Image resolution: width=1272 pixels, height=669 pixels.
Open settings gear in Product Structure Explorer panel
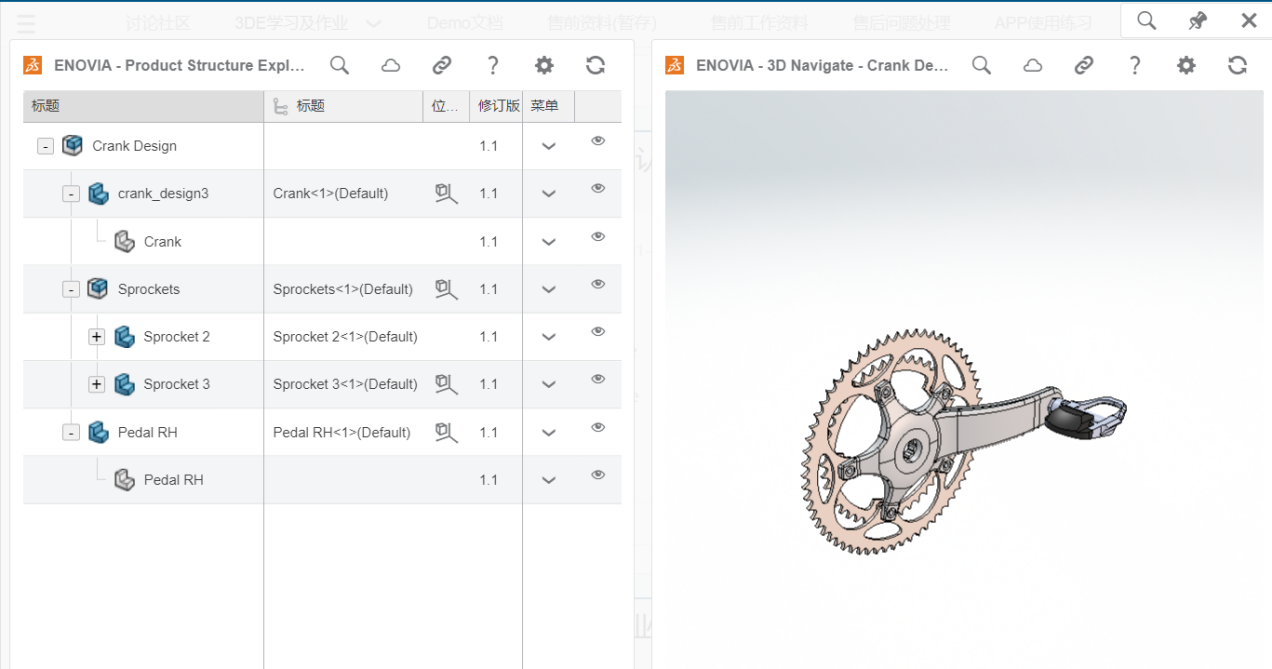(x=544, y=65)
